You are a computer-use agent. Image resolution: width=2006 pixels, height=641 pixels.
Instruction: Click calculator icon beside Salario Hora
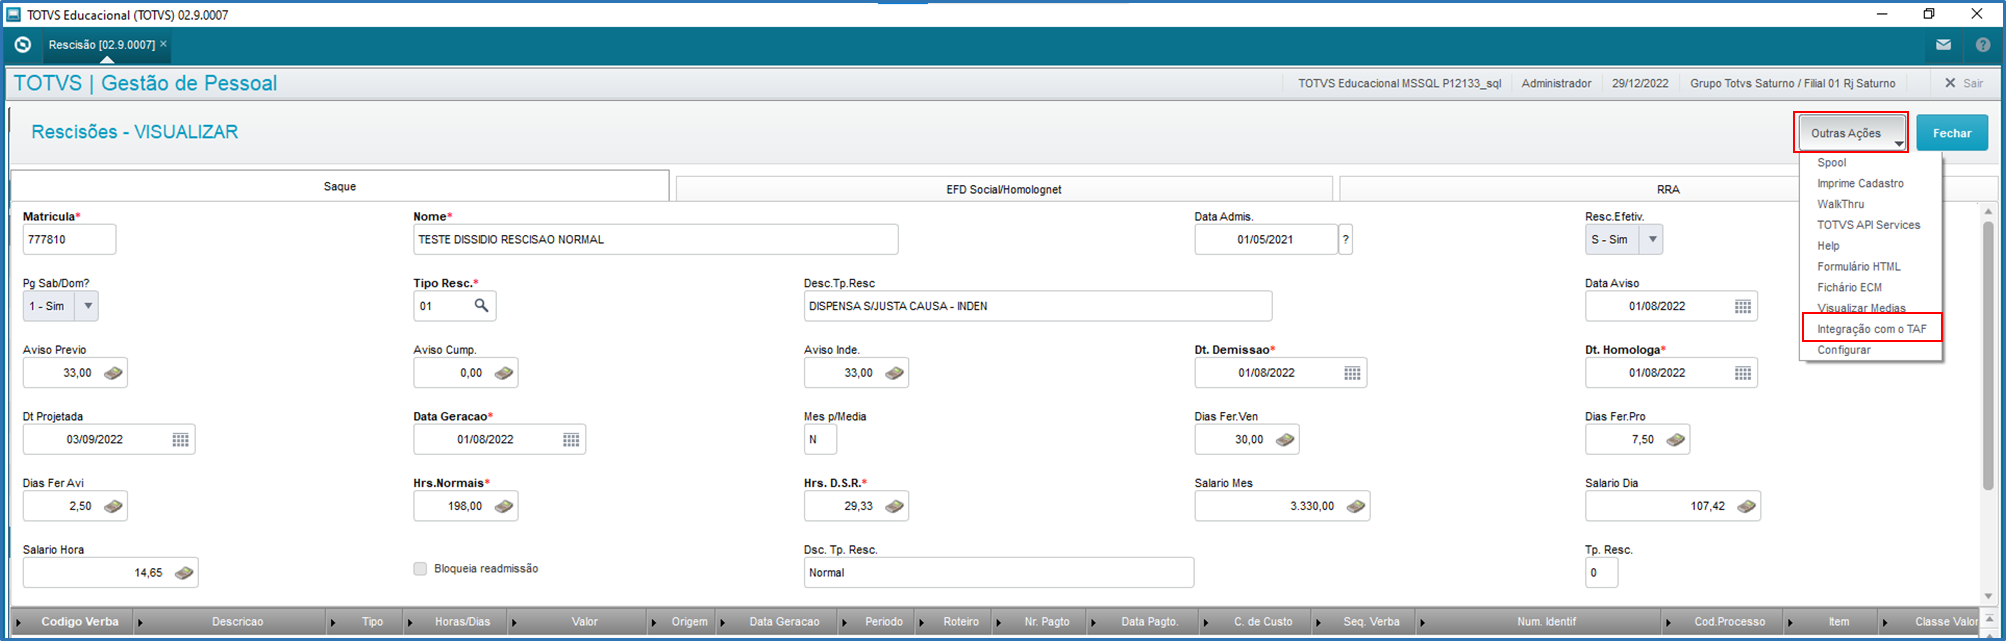click(x=184, y=573)
